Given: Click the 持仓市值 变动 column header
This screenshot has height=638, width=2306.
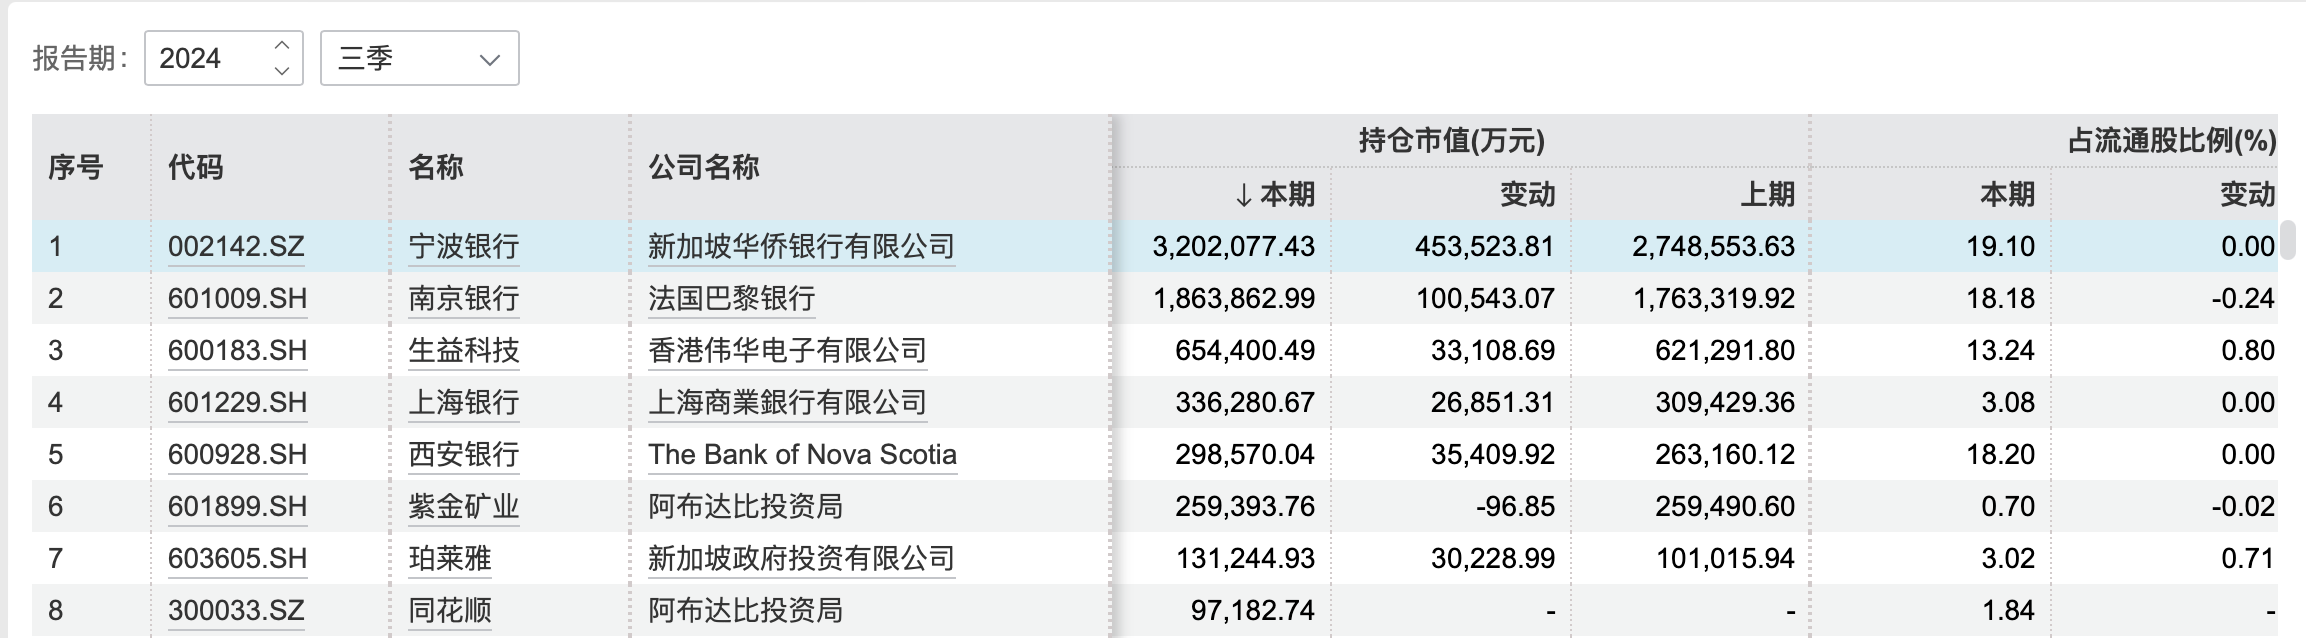Looking at the screenshot, I should click(x=1526, y=194).
